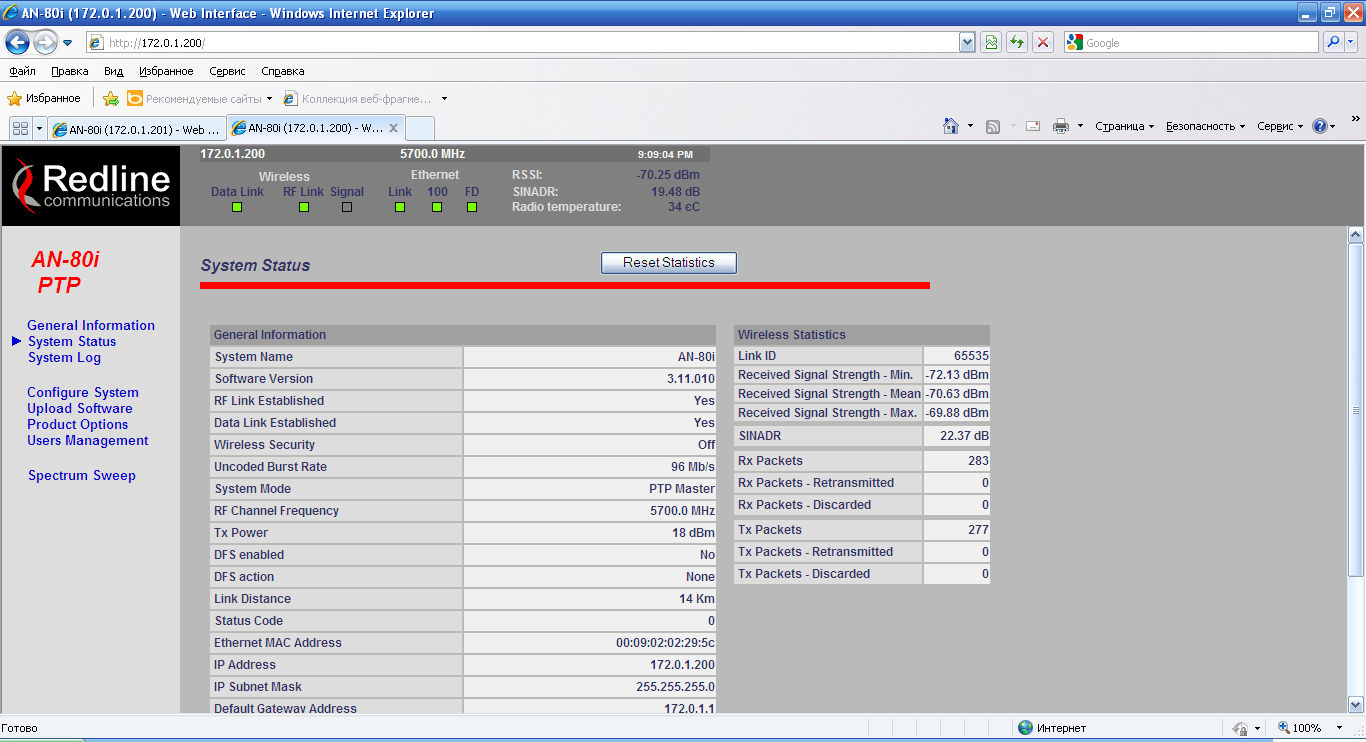
Task: Open the System Status page link
Action: click(x=72, y=341)
